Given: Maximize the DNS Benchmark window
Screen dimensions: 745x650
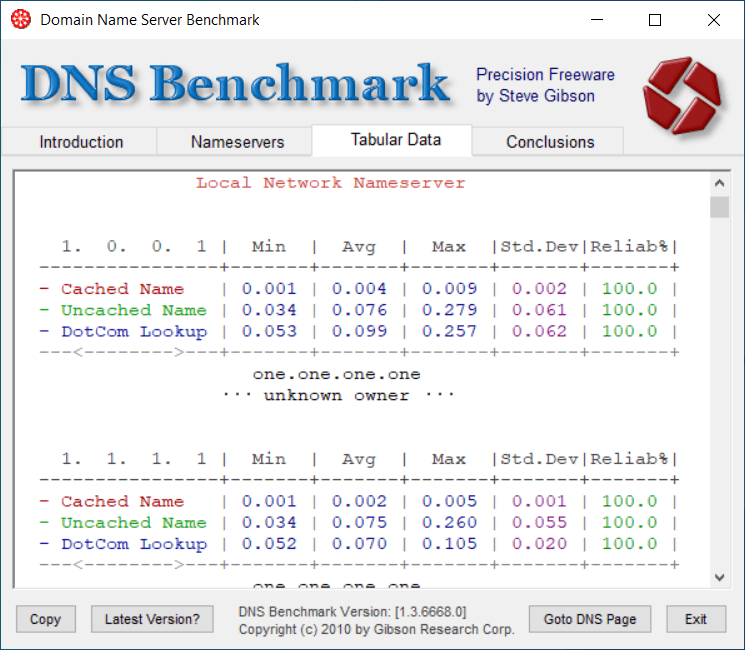Looking at the screenshot, I should (x=655, y=20).
